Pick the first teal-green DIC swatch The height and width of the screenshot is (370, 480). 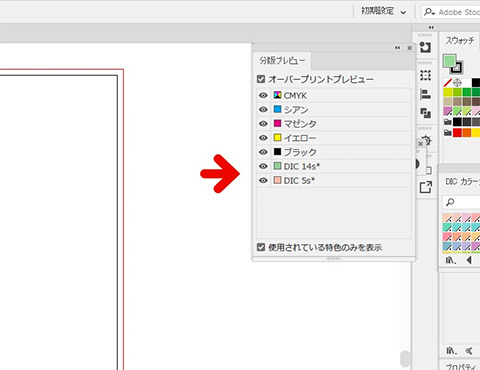[x=448, y=228]
